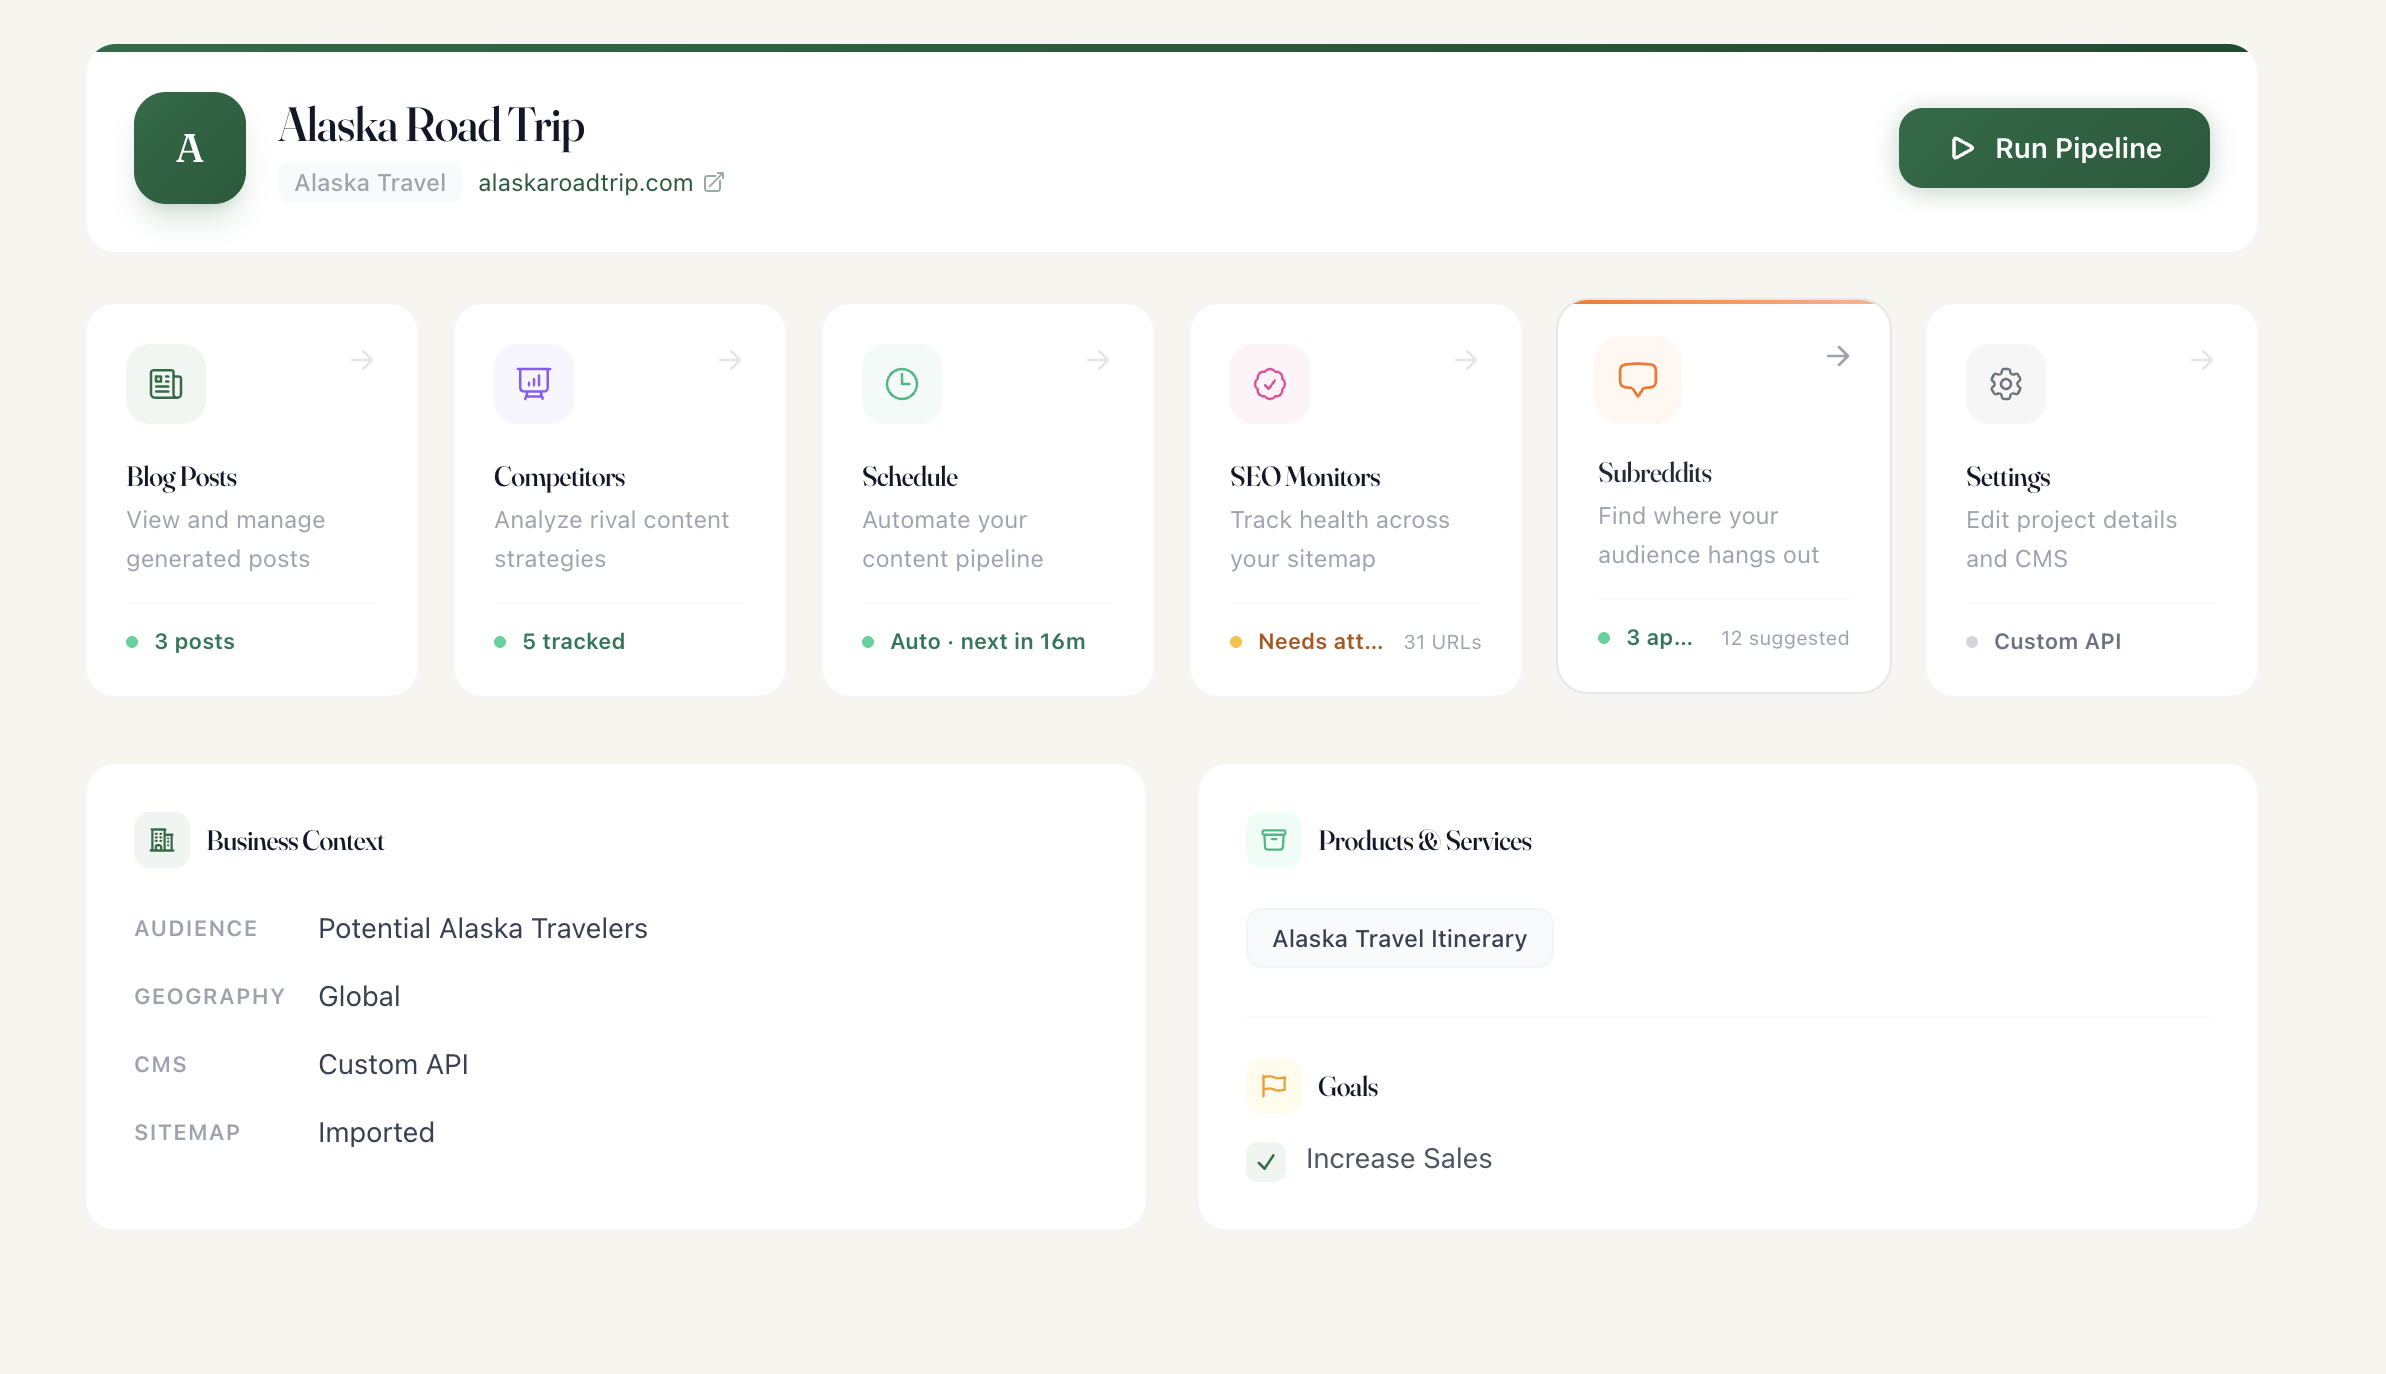Click the Business Context building icon
The height and width of the screenshot is (1374, 2386).
pos(162,840)
